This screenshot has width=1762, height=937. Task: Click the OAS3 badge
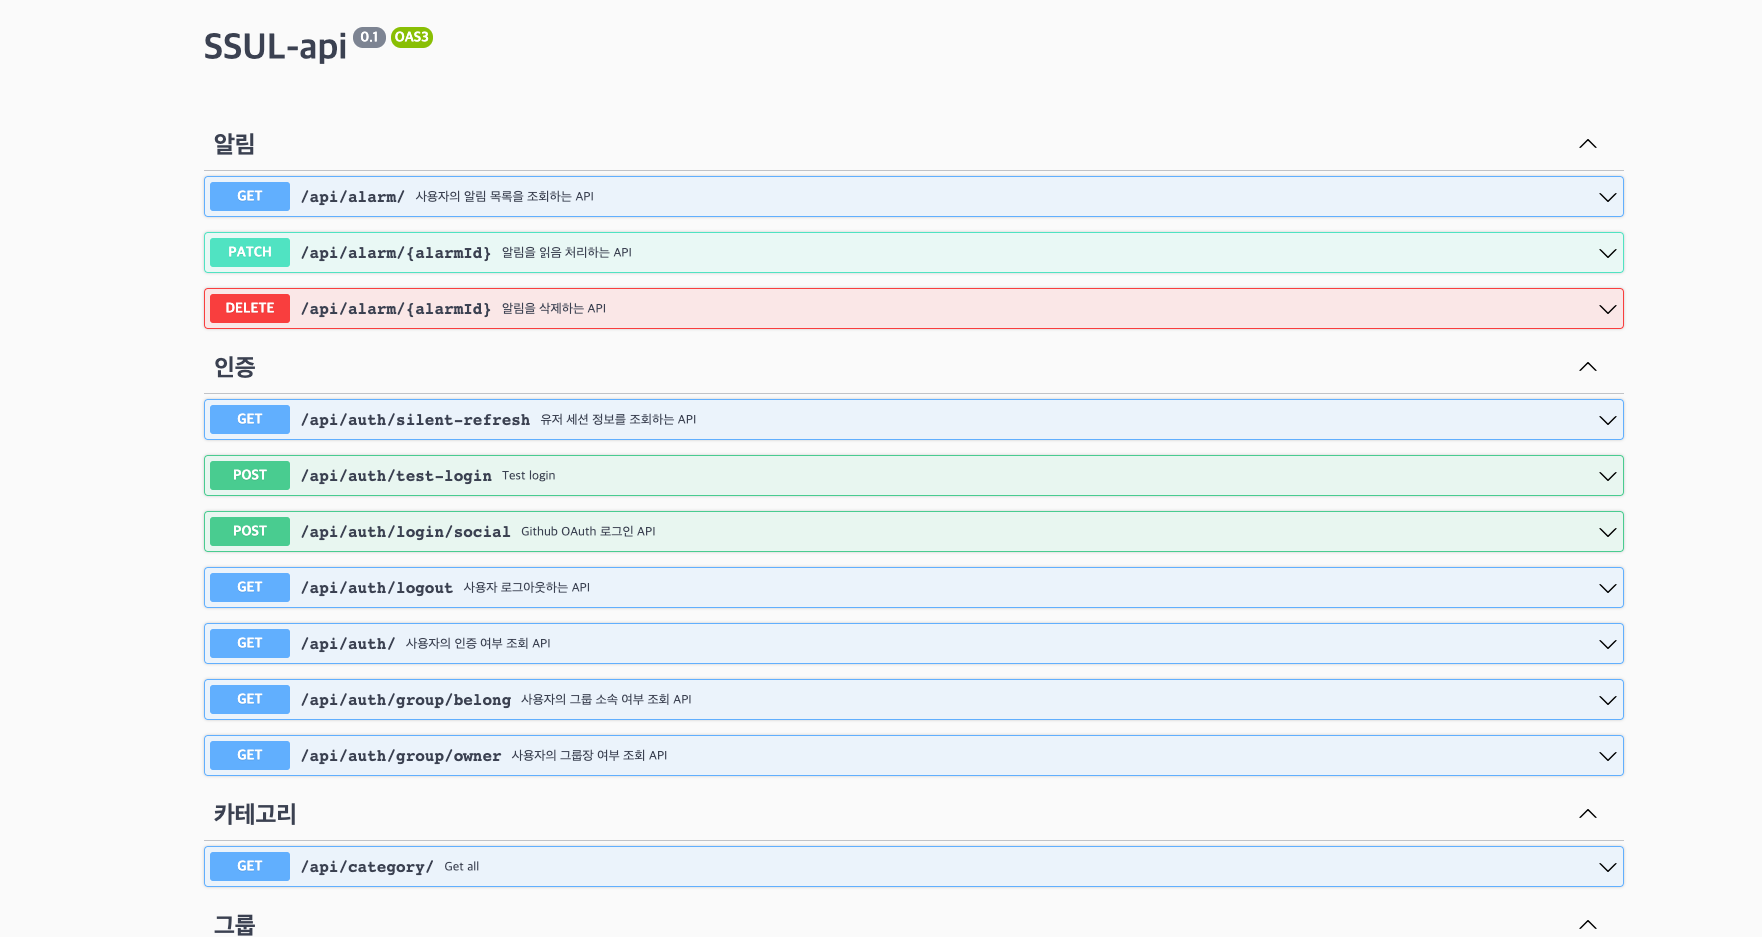point(412,37)
